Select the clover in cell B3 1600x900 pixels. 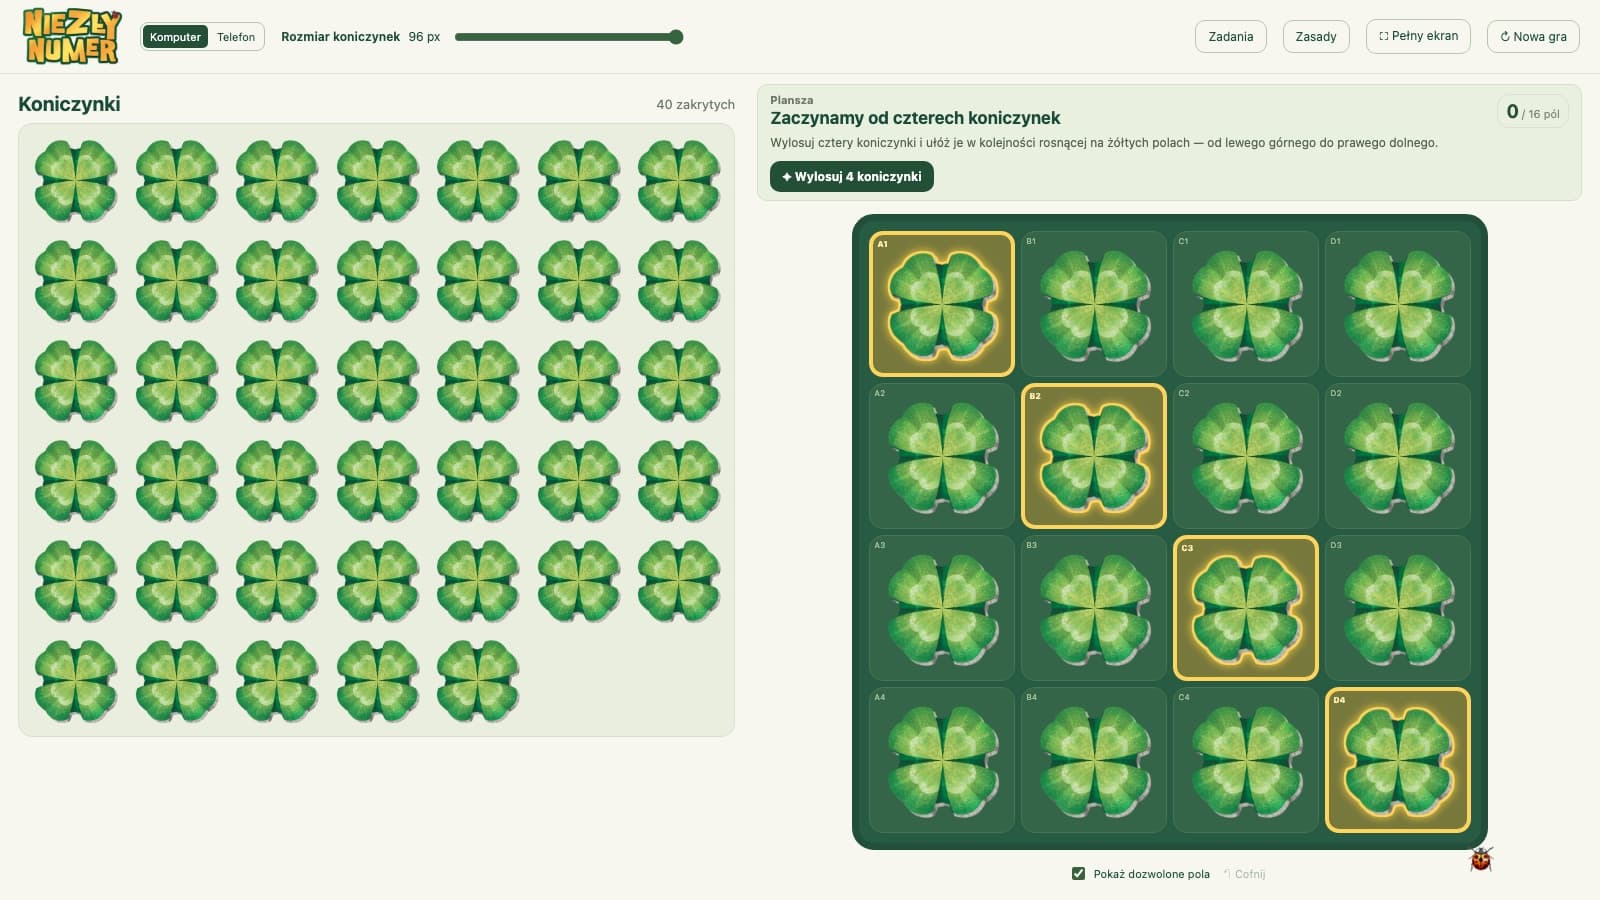coord(1094,608)
